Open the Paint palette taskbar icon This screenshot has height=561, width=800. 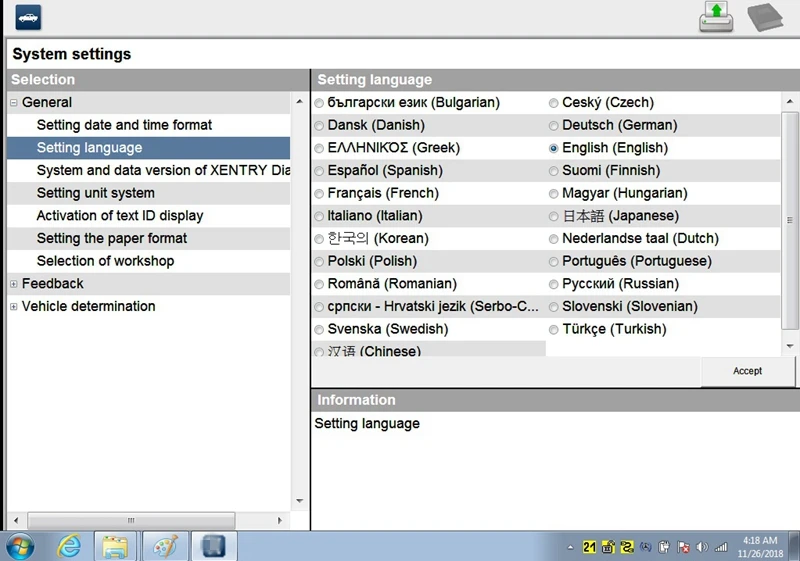click(165, 547)
